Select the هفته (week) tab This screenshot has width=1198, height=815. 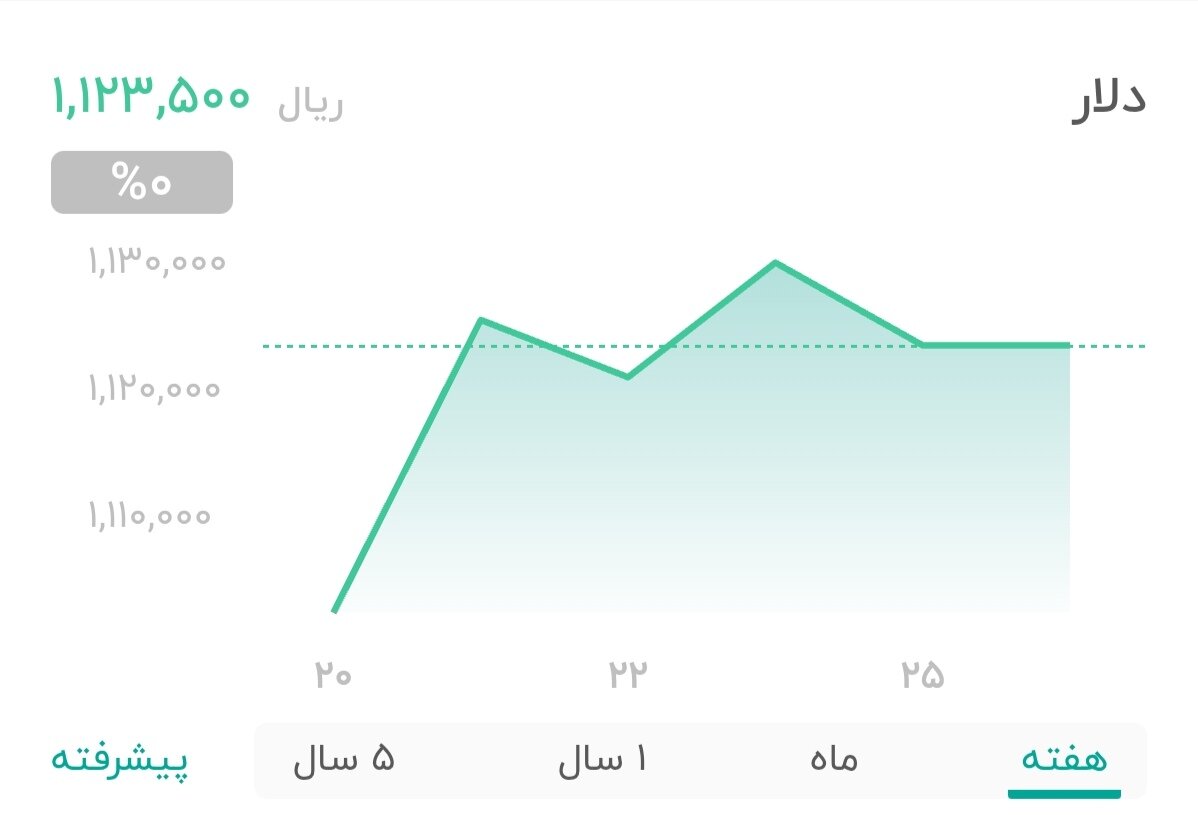pyautogui.click(x=1062, y=759)
